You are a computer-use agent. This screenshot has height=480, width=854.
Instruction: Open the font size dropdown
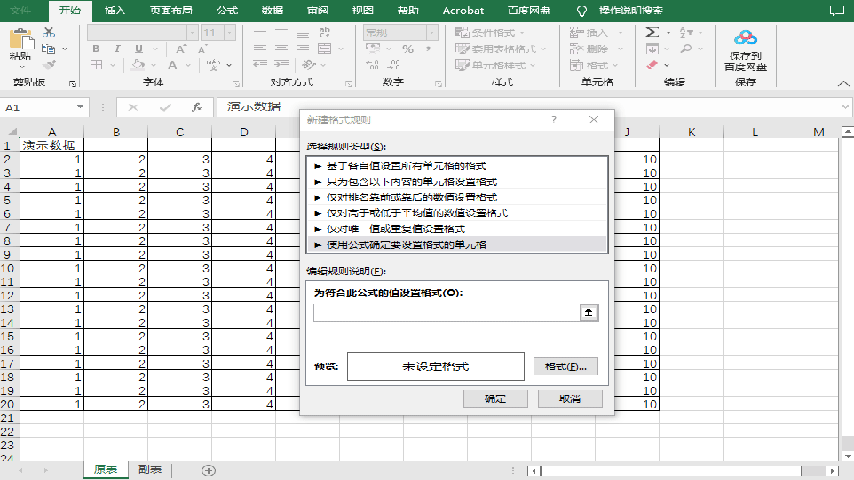(230, 33)
